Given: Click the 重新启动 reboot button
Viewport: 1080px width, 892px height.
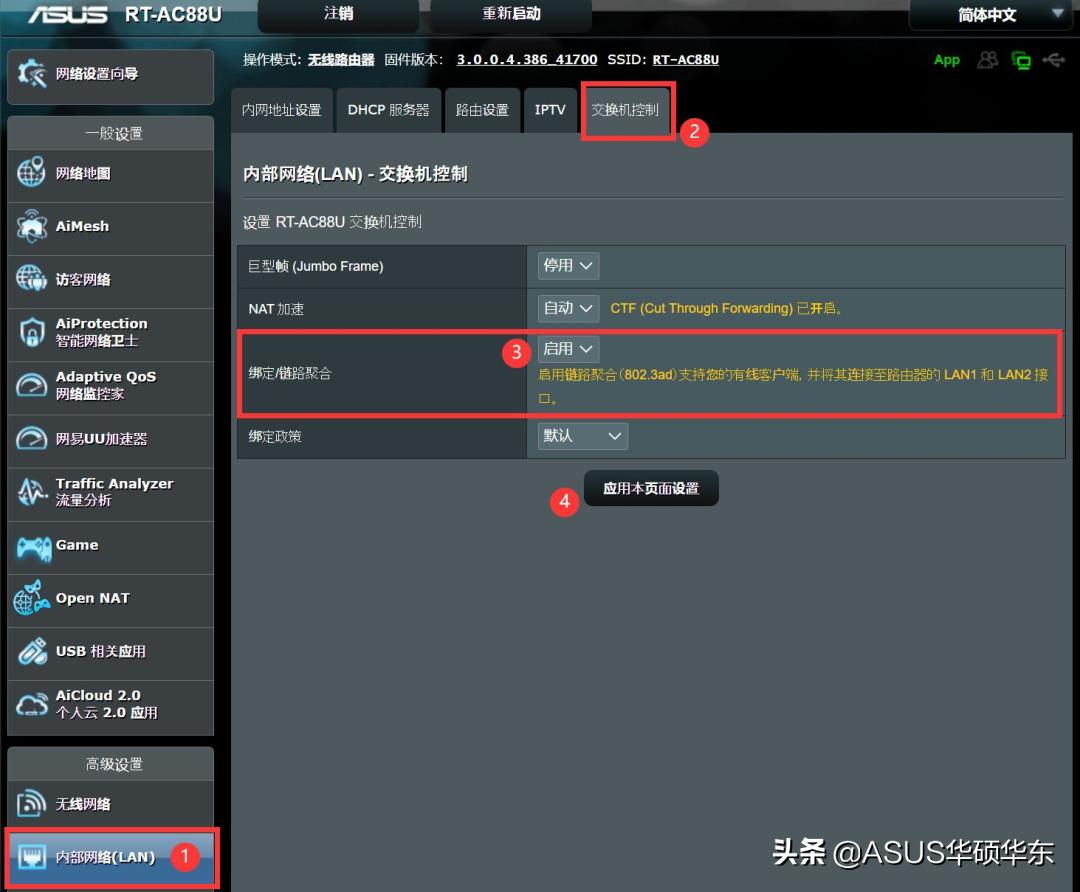Looking at the screenshot, I should 511,14.
